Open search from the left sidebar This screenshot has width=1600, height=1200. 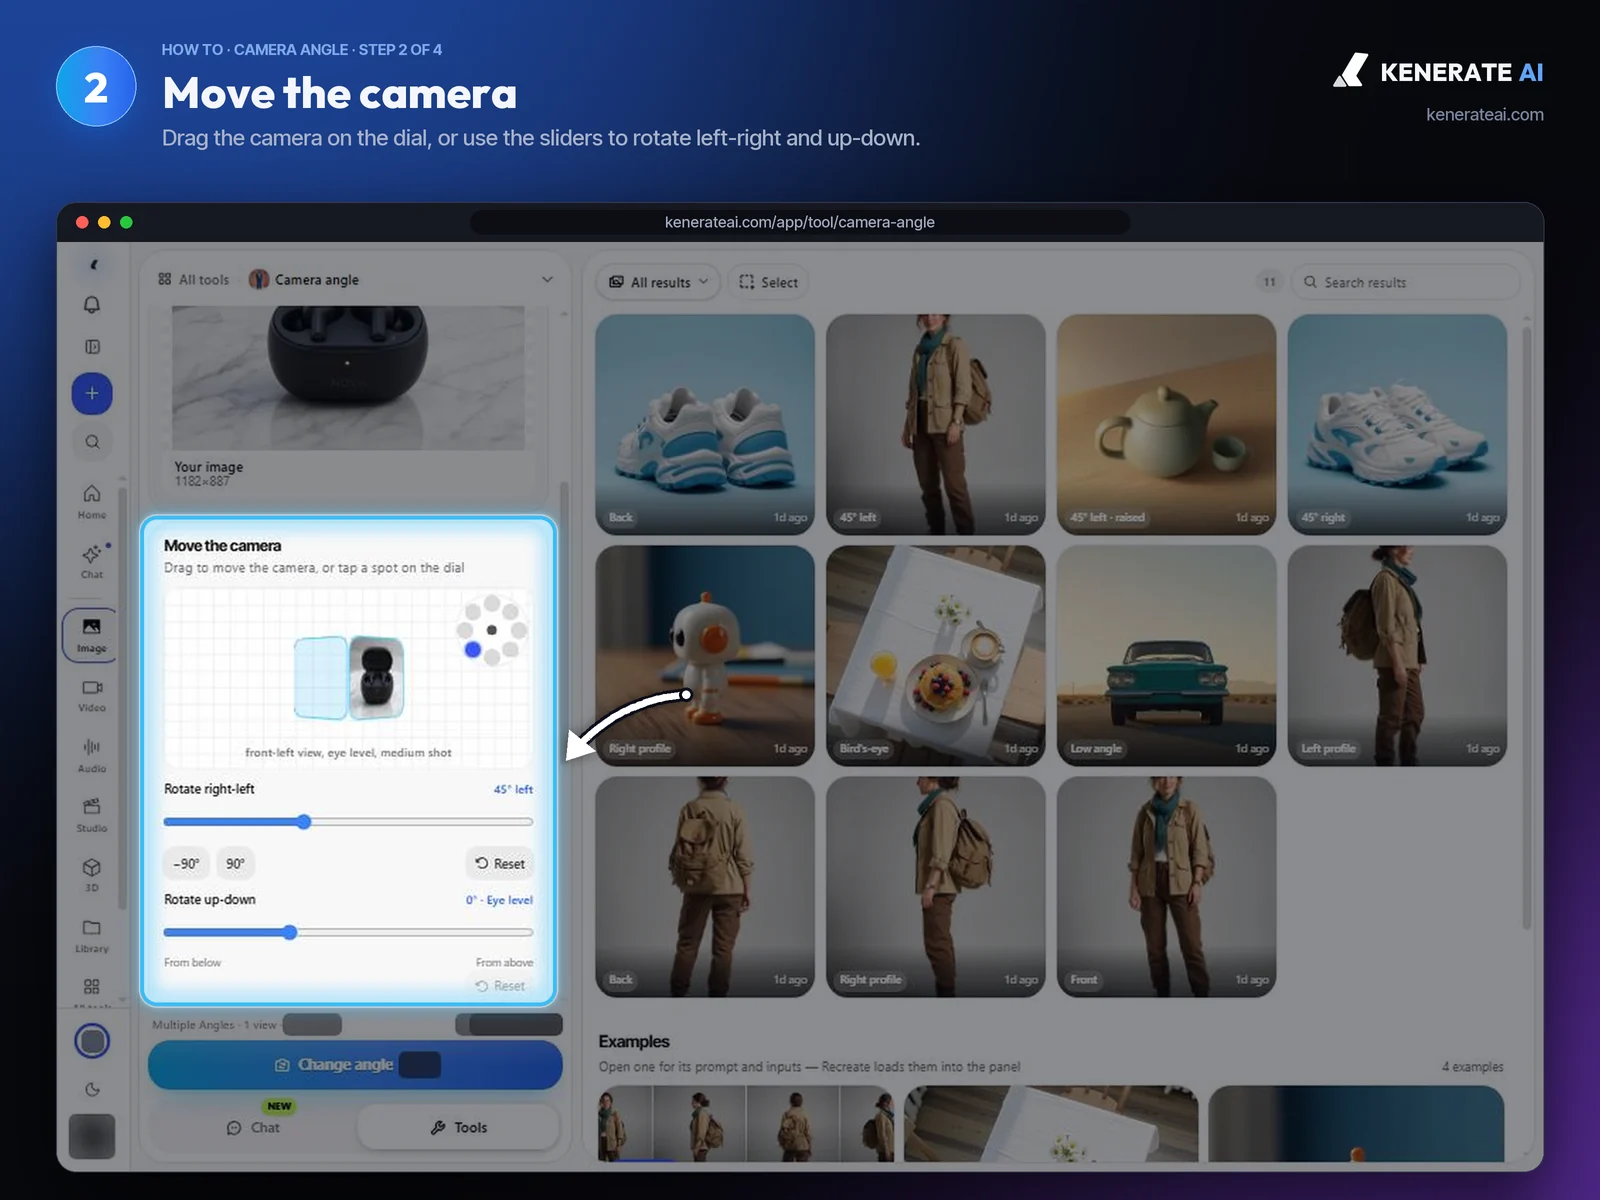(92, 441)
